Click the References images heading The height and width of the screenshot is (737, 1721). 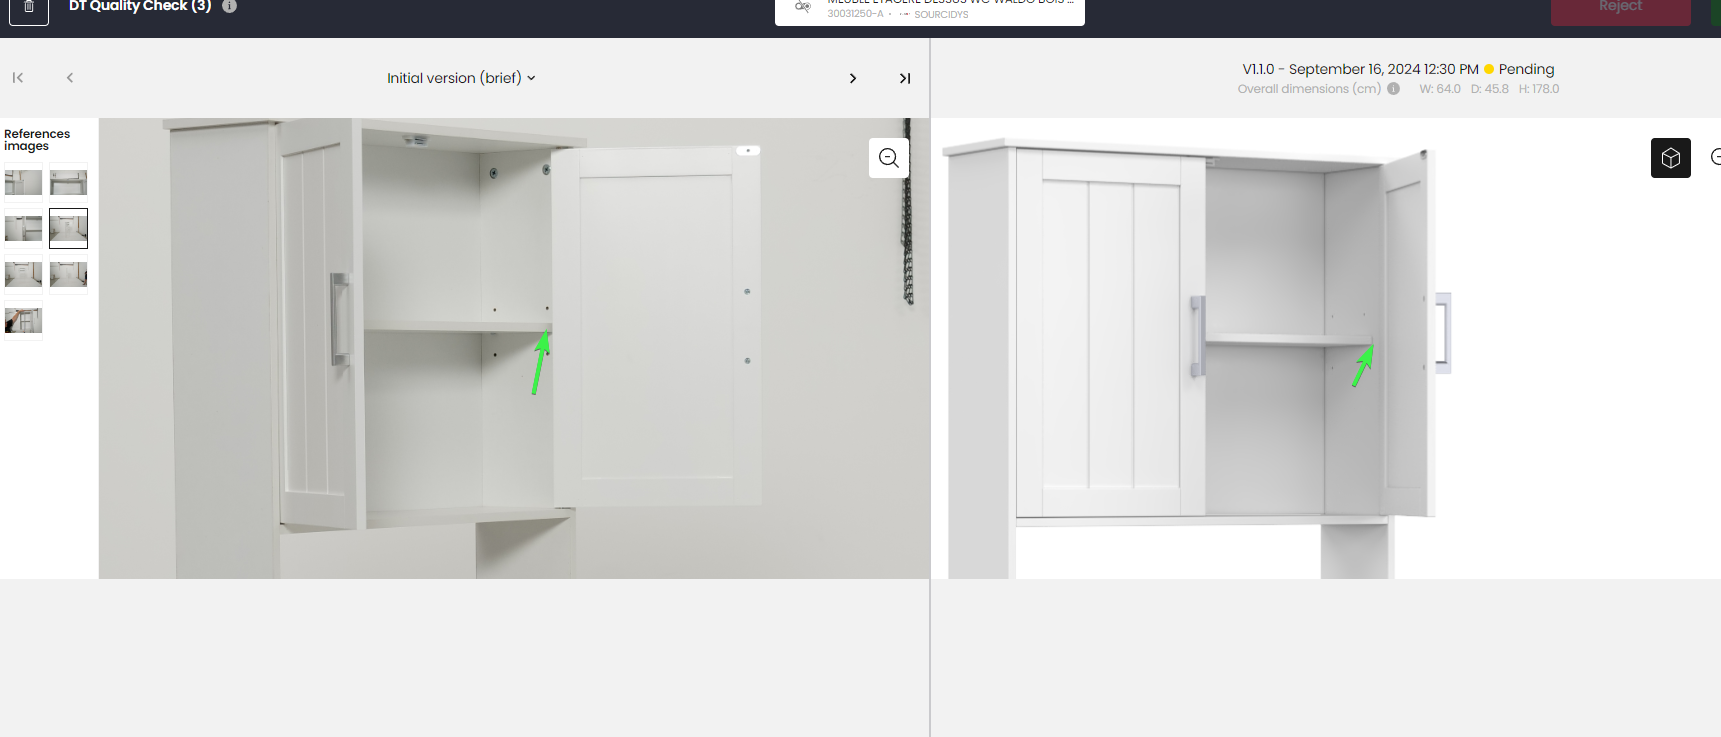tap(37, 140)
